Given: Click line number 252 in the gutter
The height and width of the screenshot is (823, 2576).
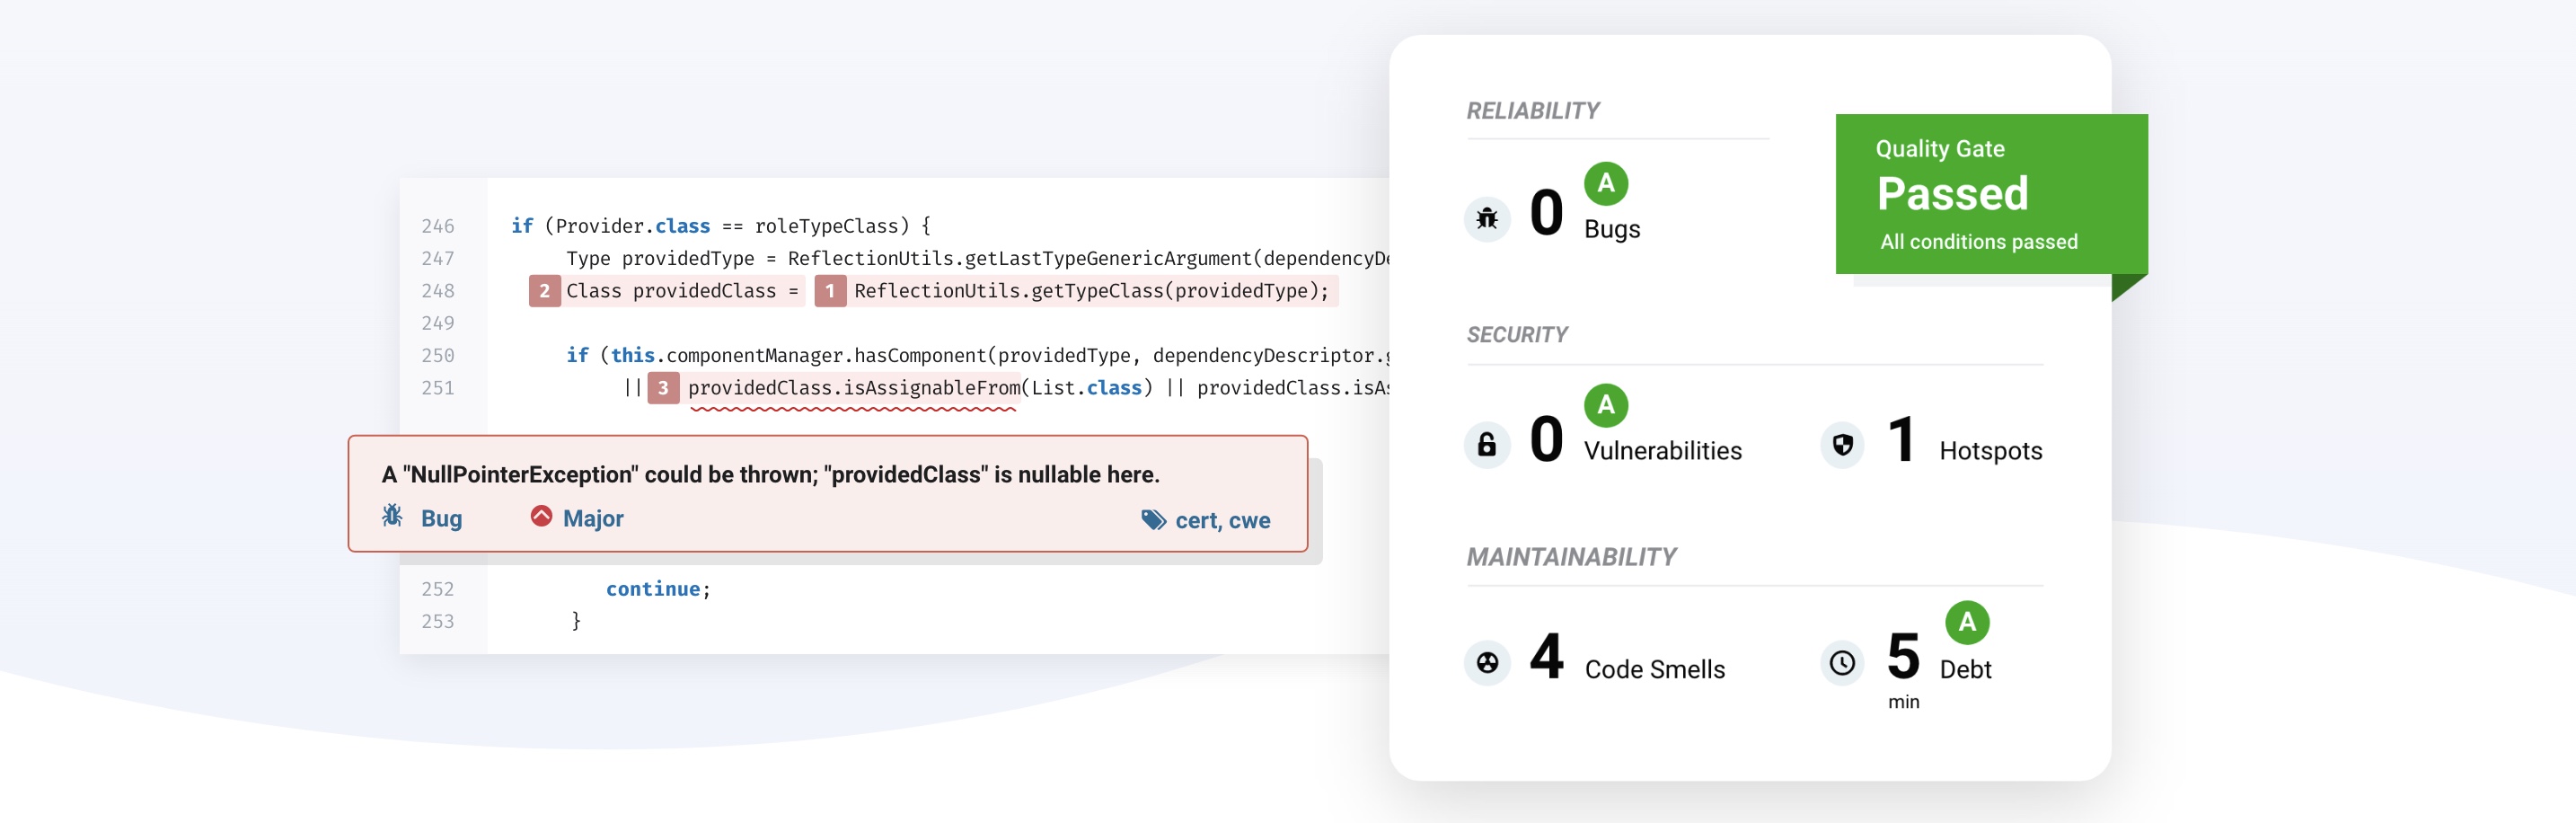Looking at the screenshot, I should pyautogui.click(x=438, y=590).
